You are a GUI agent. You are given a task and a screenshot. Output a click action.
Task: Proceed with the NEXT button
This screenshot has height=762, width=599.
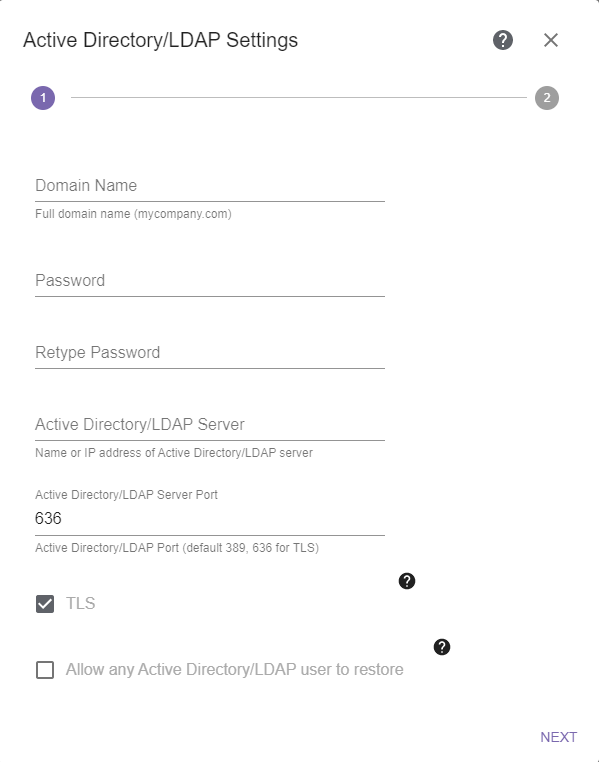coord(559,737)
